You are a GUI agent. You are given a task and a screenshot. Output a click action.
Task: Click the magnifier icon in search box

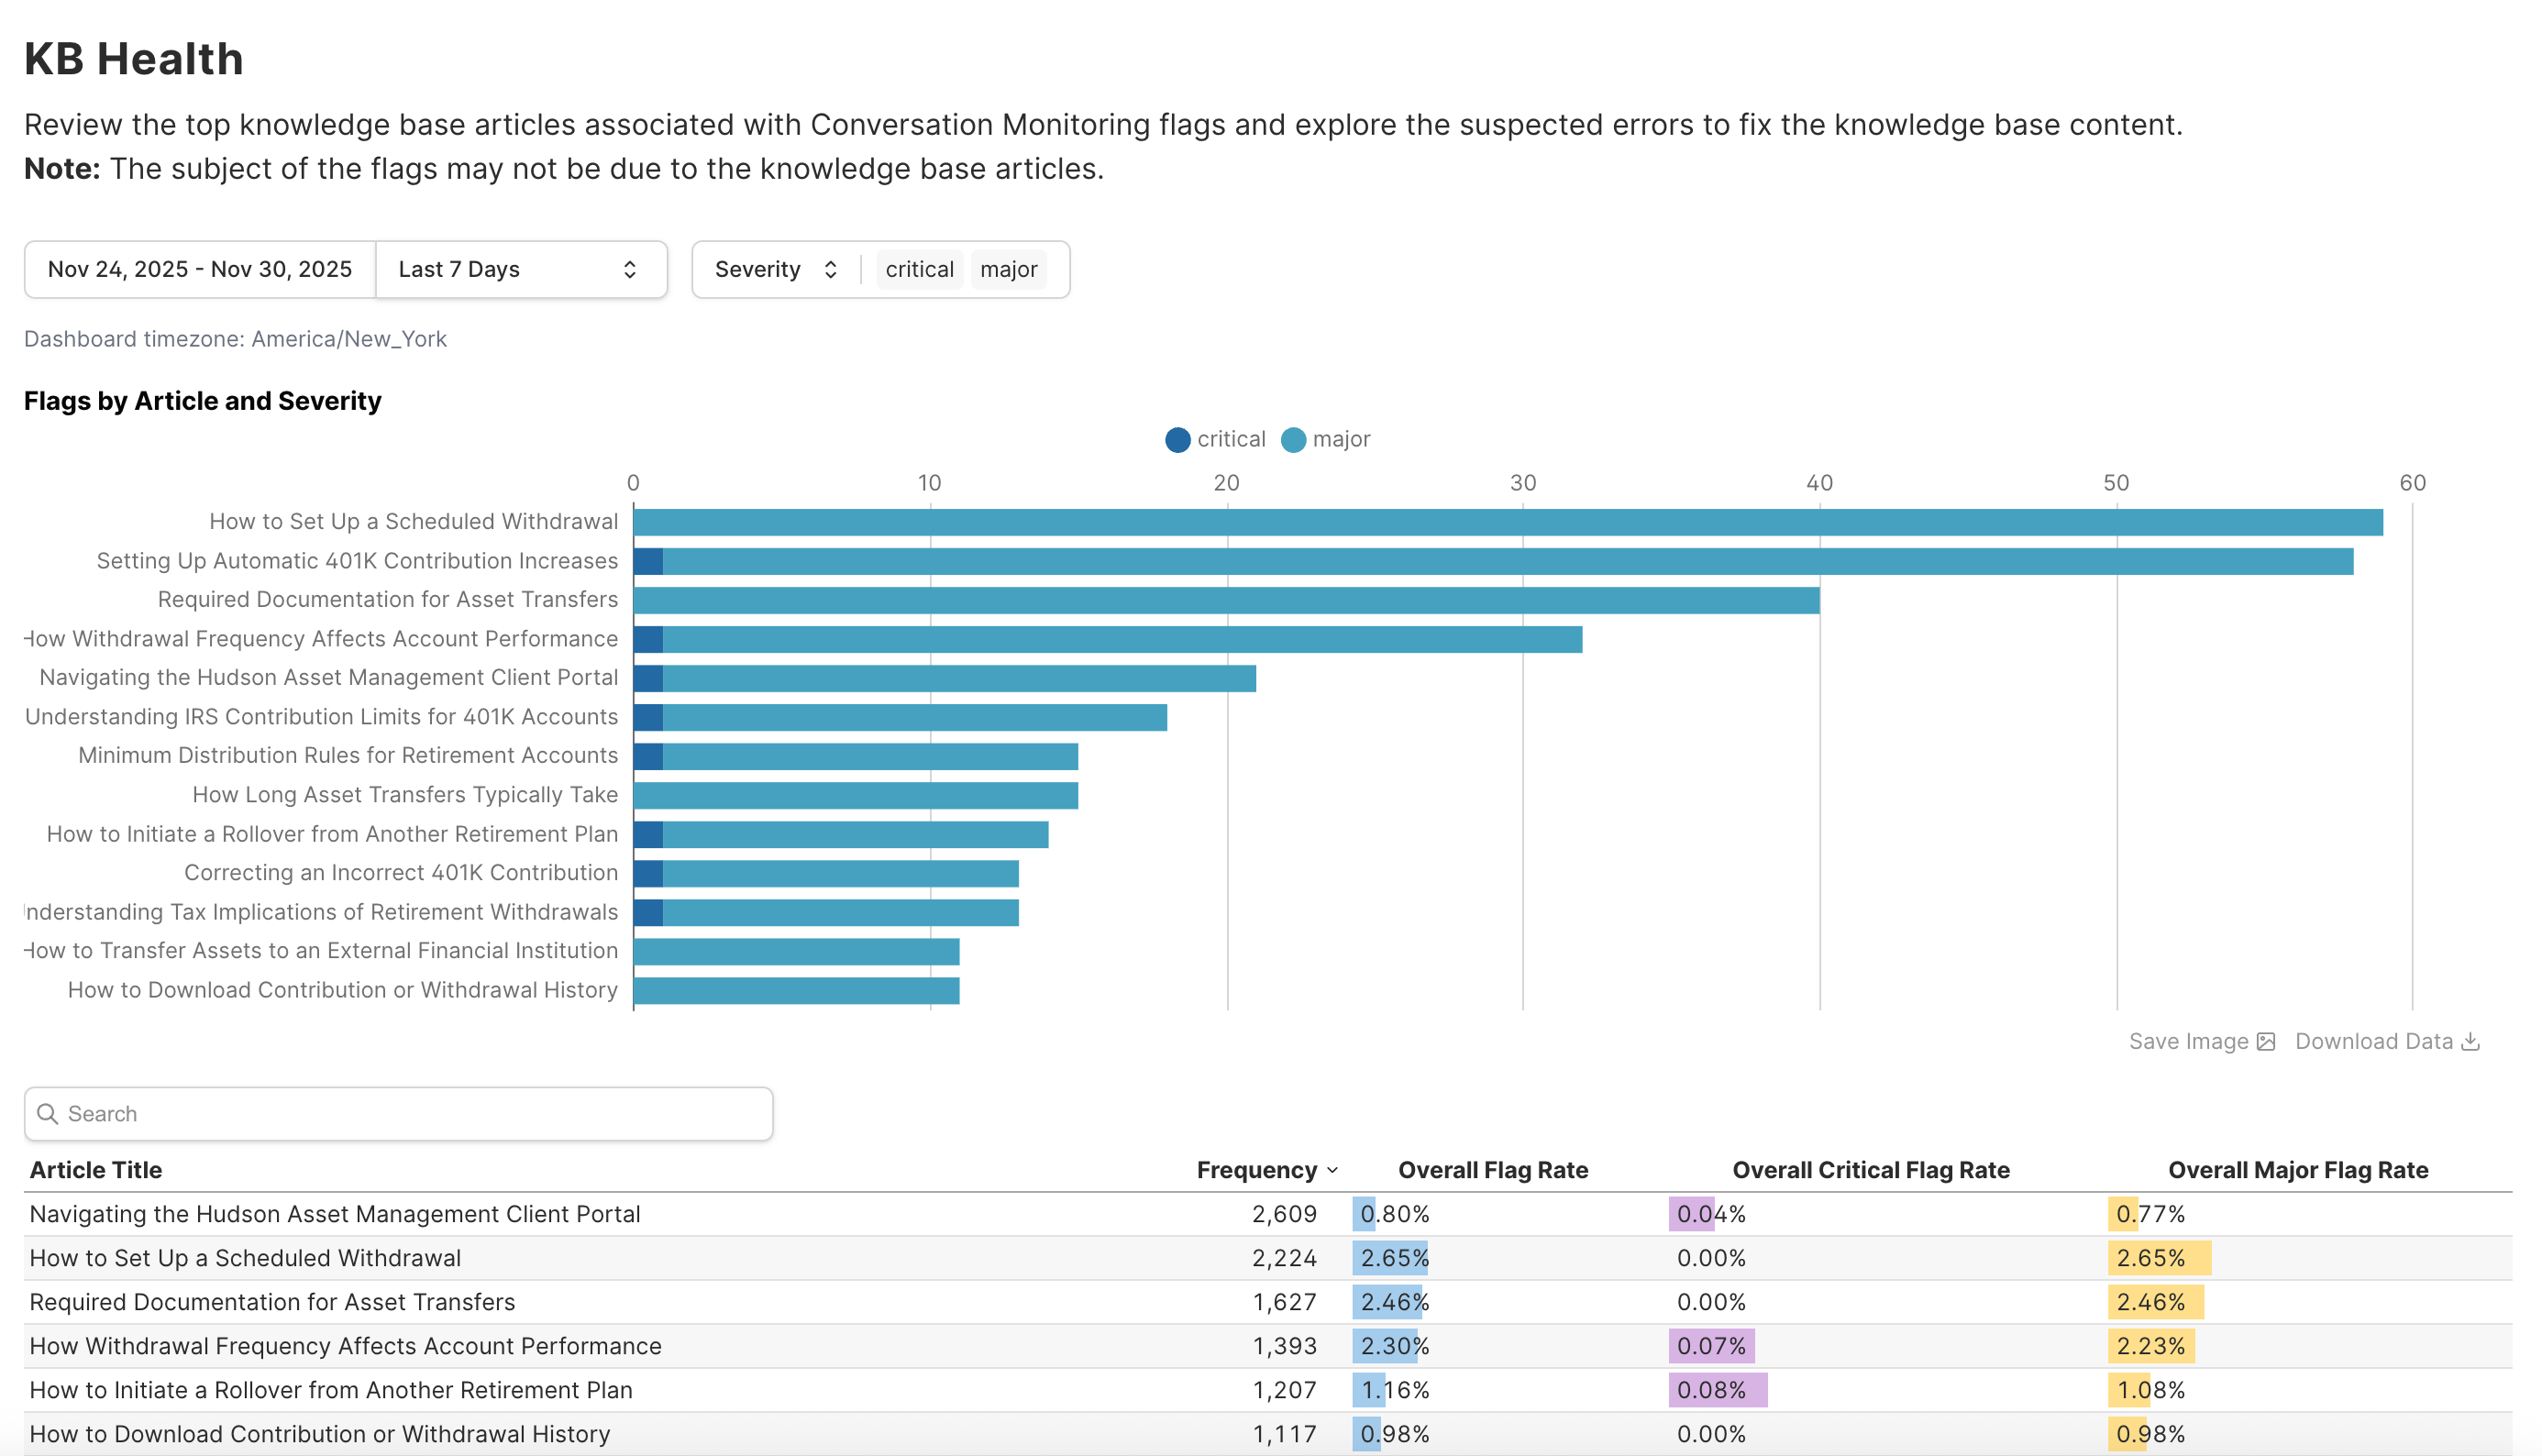coord(47,1114)
